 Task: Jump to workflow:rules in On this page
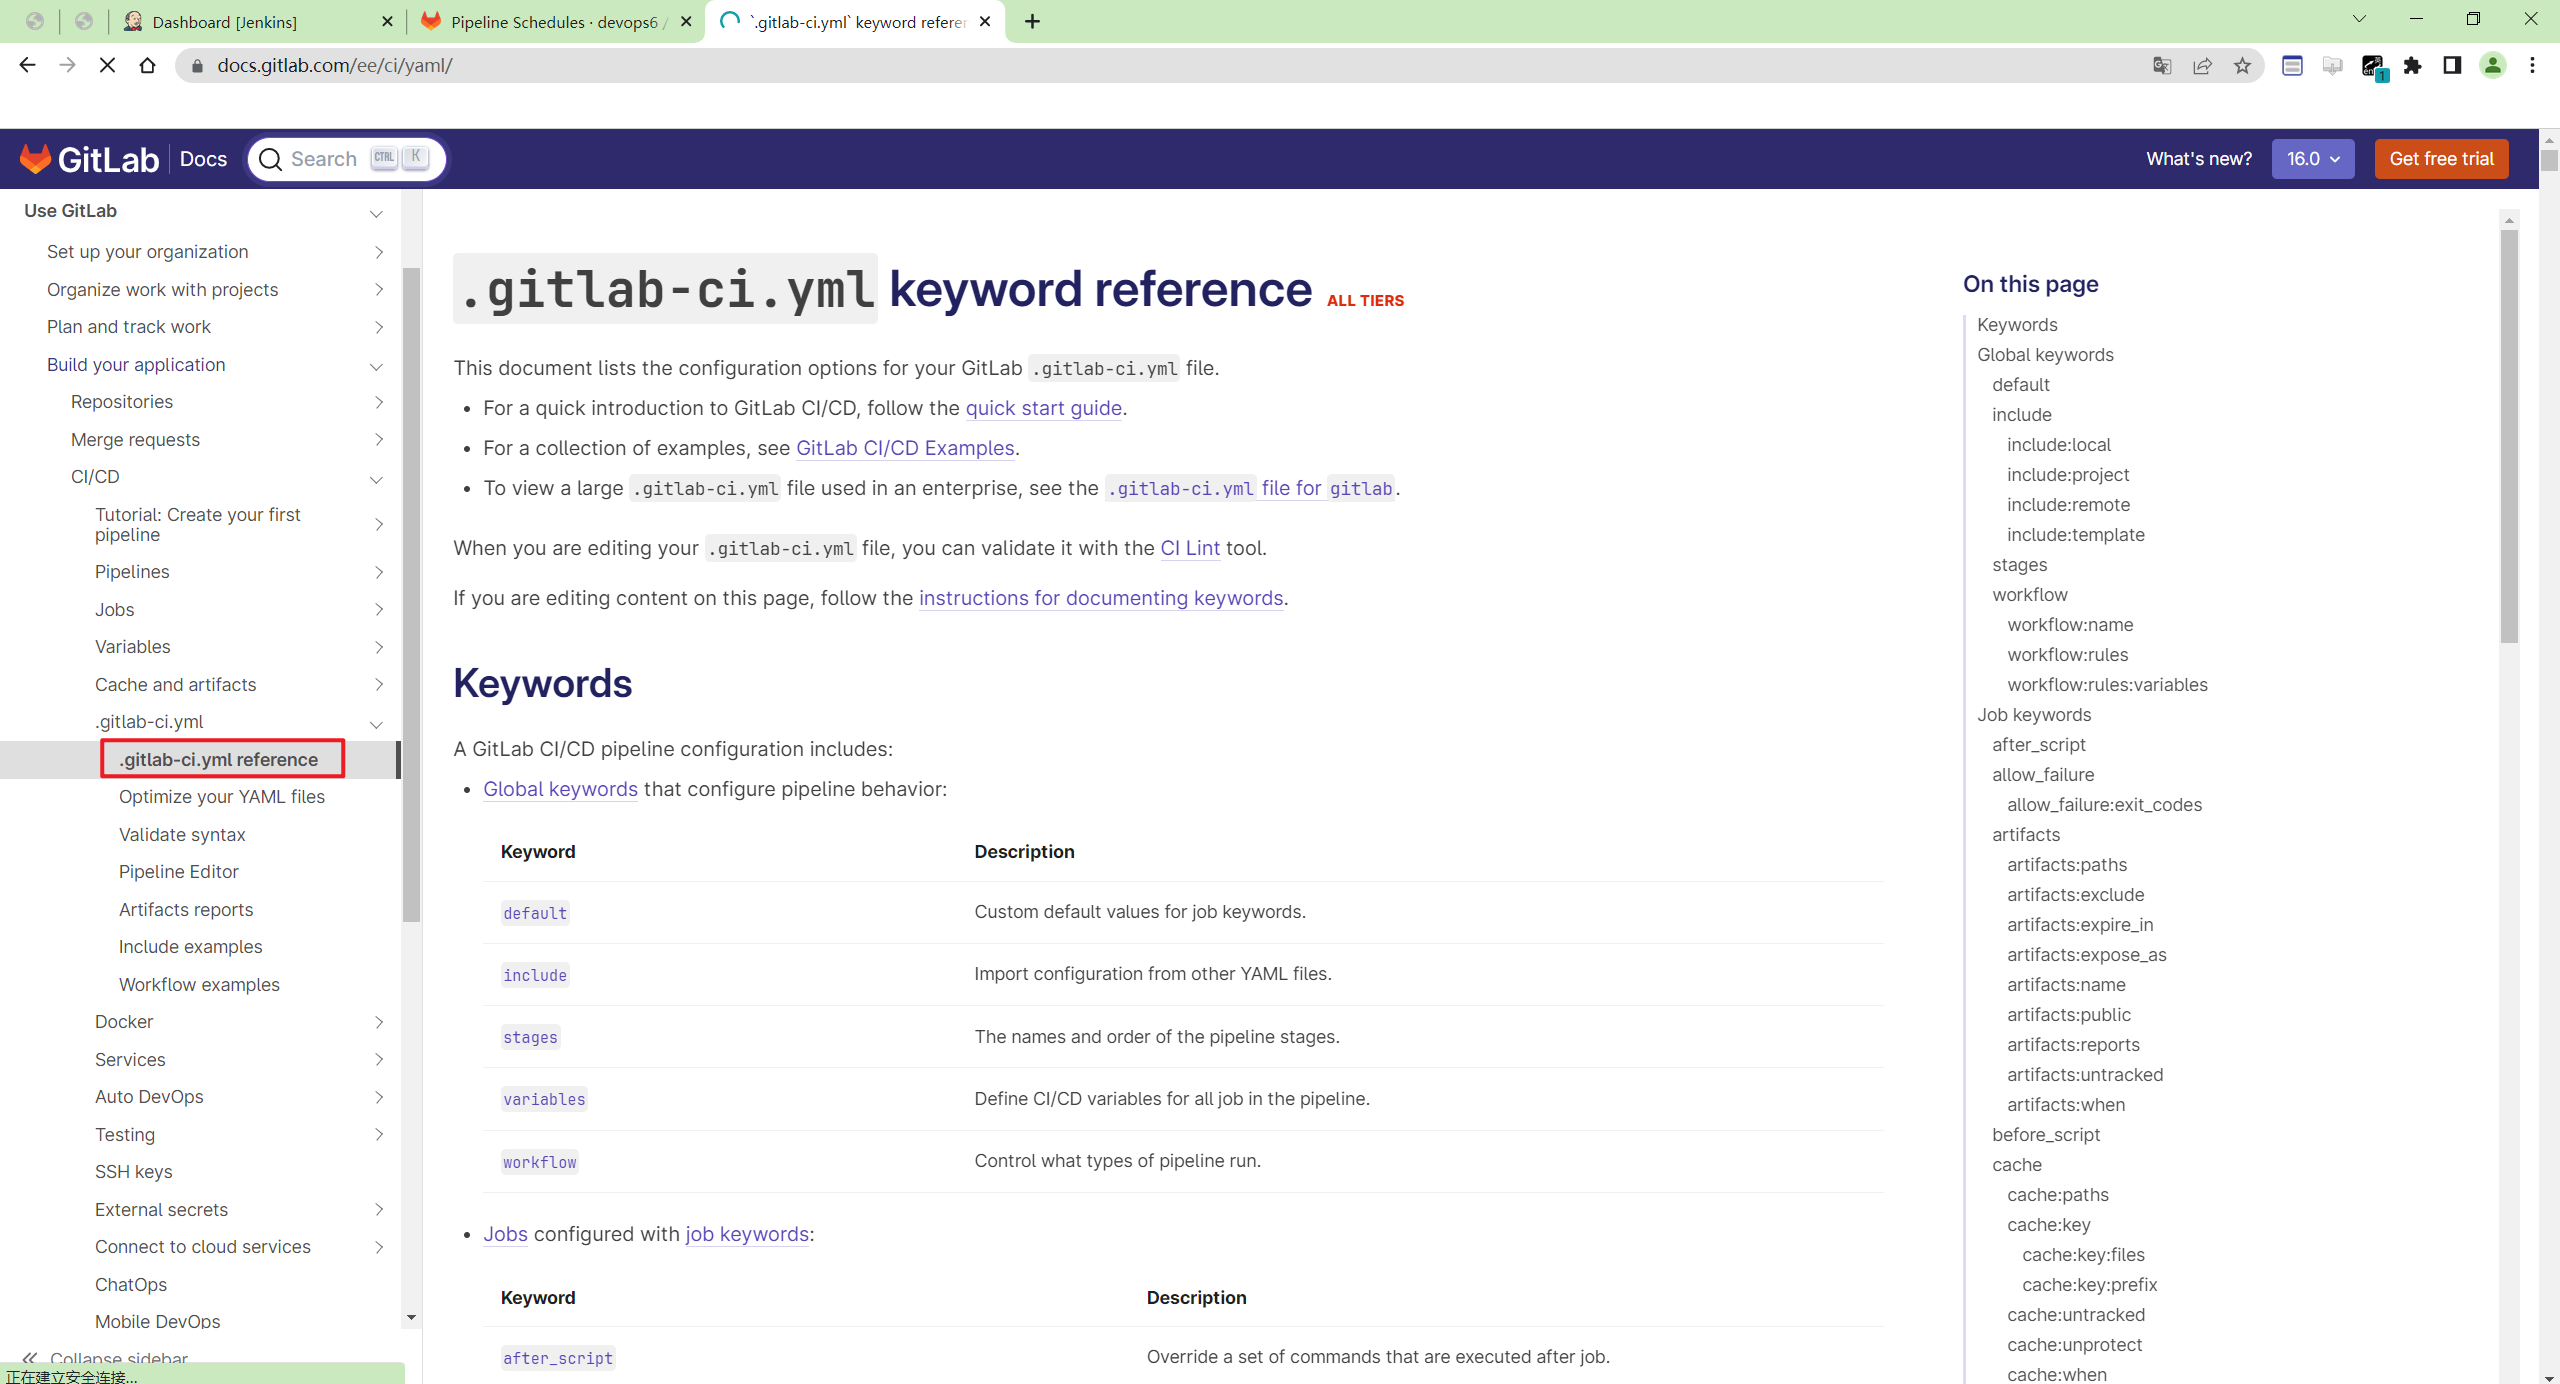(x=2067, y=655)
